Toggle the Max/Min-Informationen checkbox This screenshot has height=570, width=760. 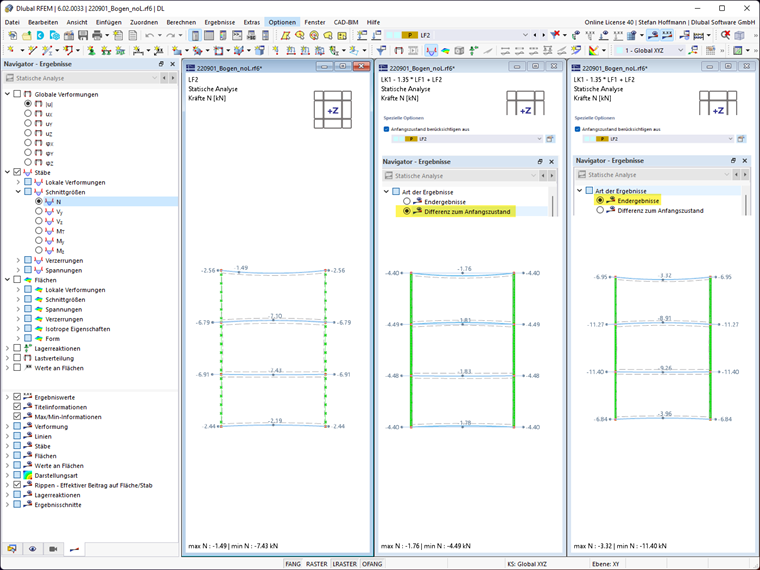17,416
